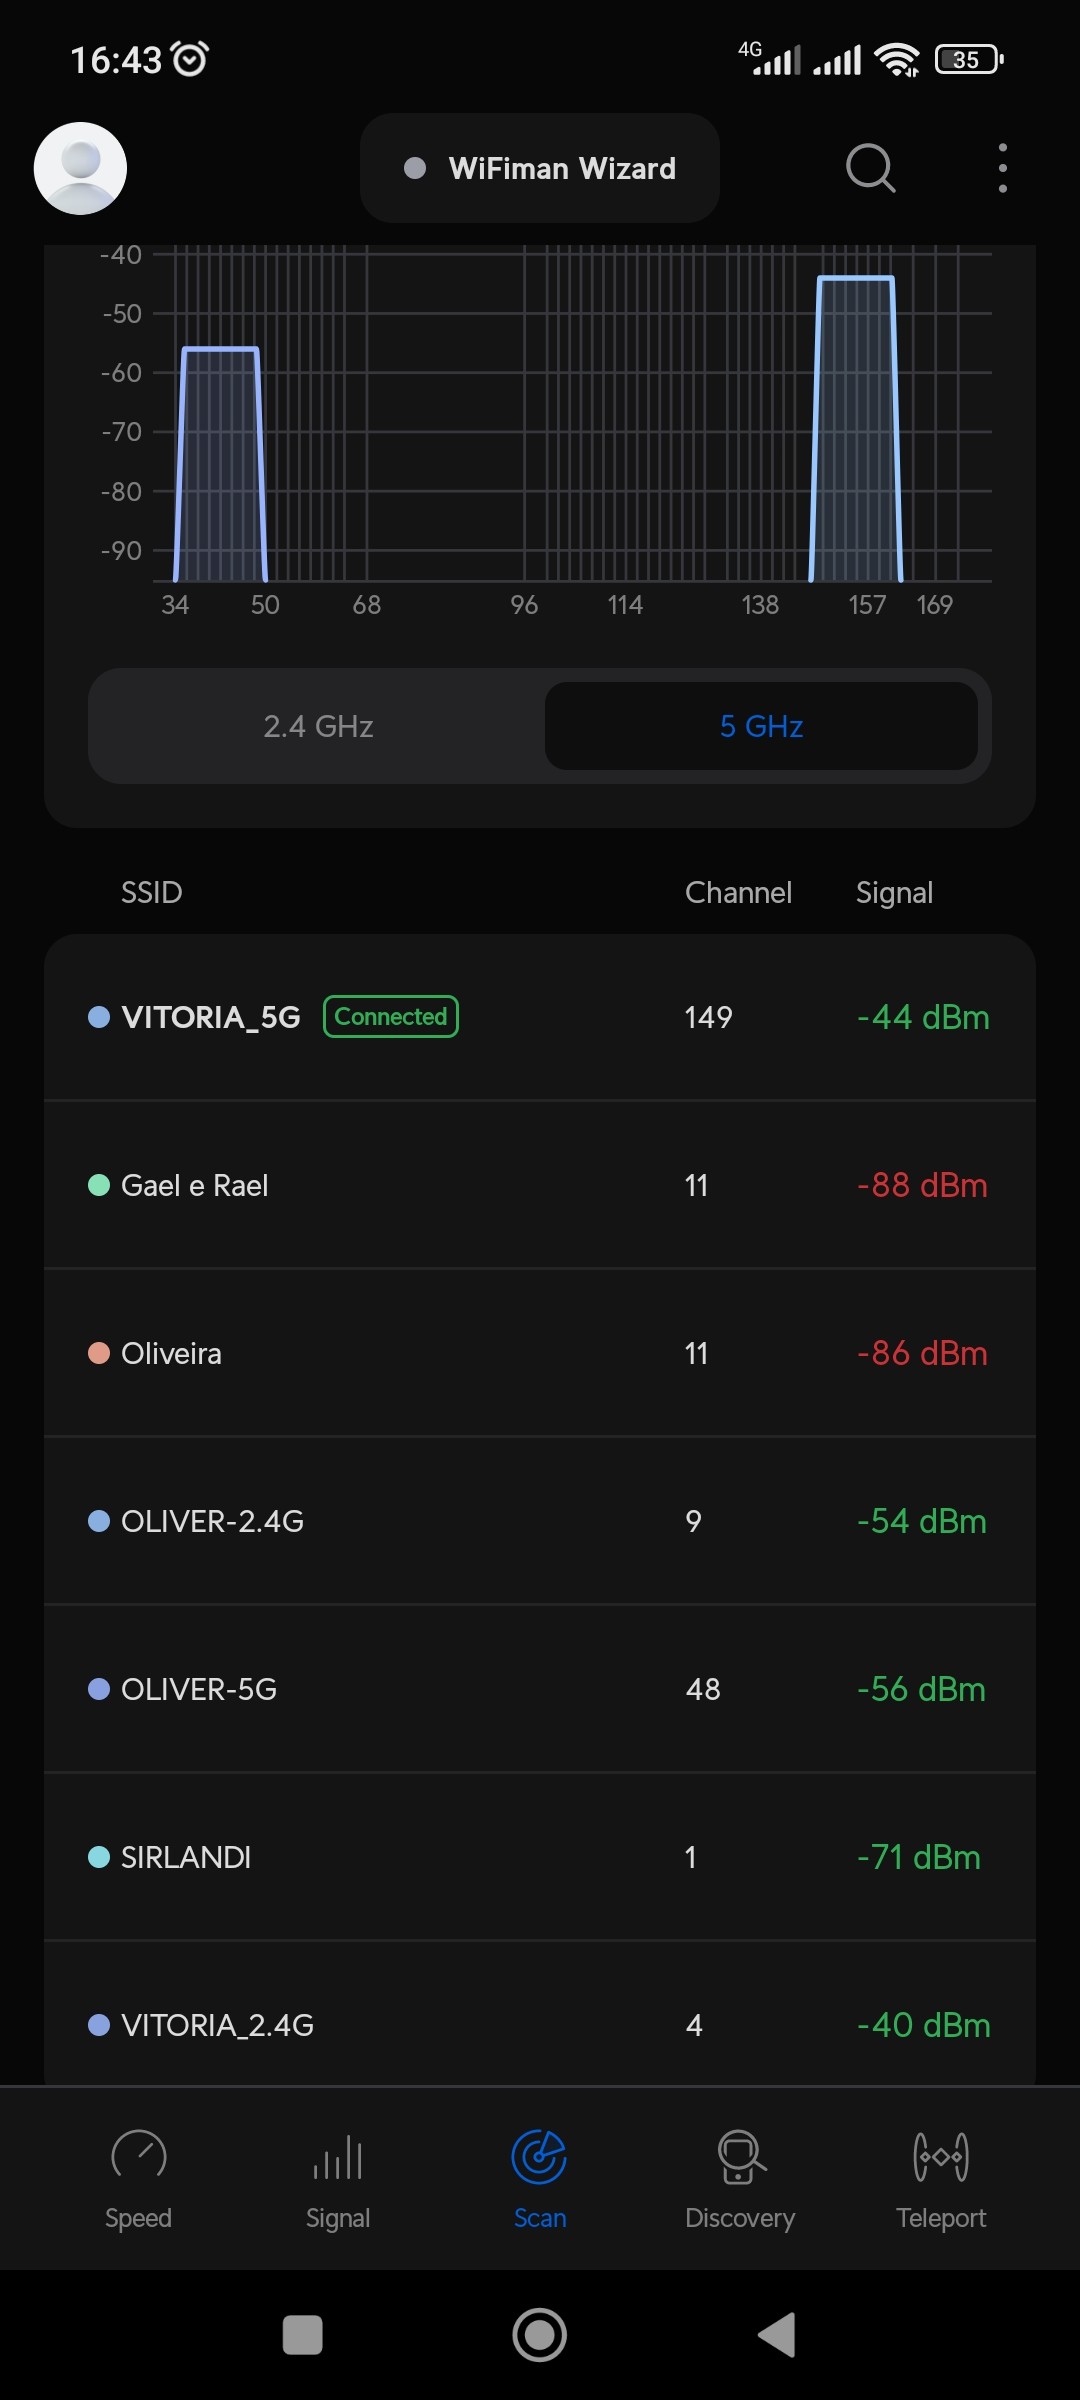This screenshot has width=1080, height=2400.
Task: Select the OLIVER-5G network row
Action: 539,1689
